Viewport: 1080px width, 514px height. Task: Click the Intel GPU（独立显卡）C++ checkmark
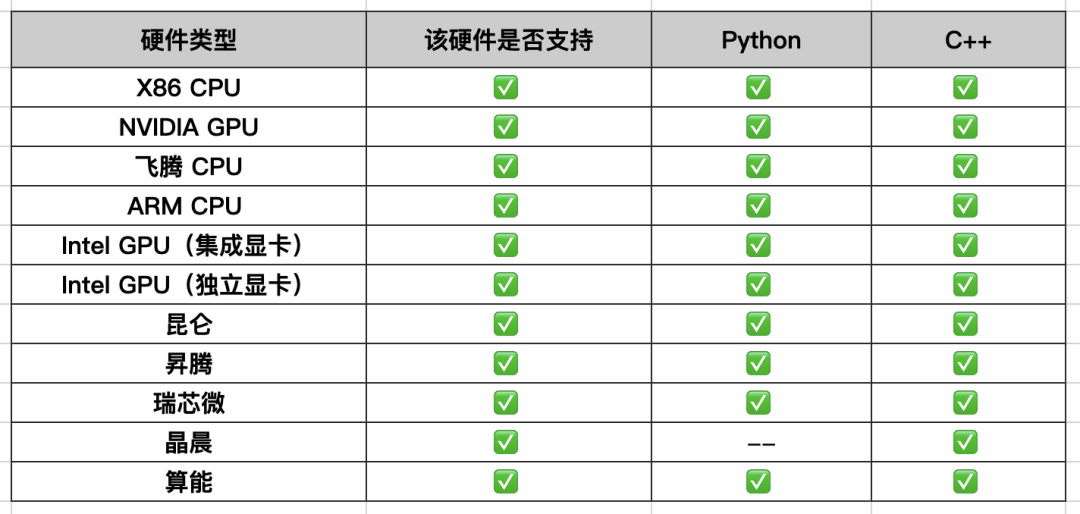coord(965,284)
